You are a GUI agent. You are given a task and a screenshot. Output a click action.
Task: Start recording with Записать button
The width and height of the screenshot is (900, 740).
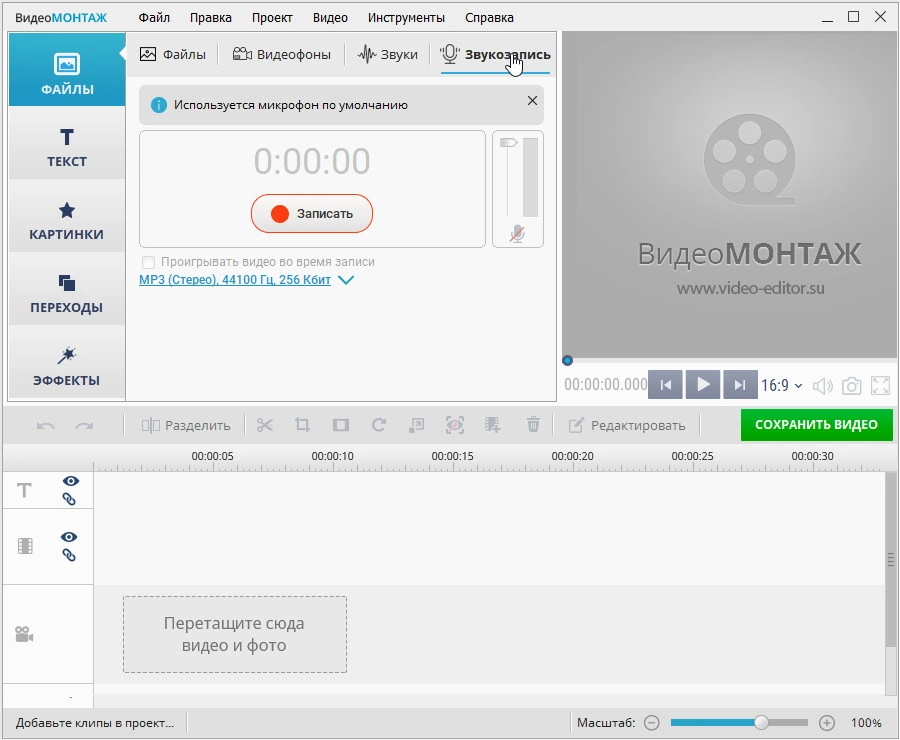(312, 214)
